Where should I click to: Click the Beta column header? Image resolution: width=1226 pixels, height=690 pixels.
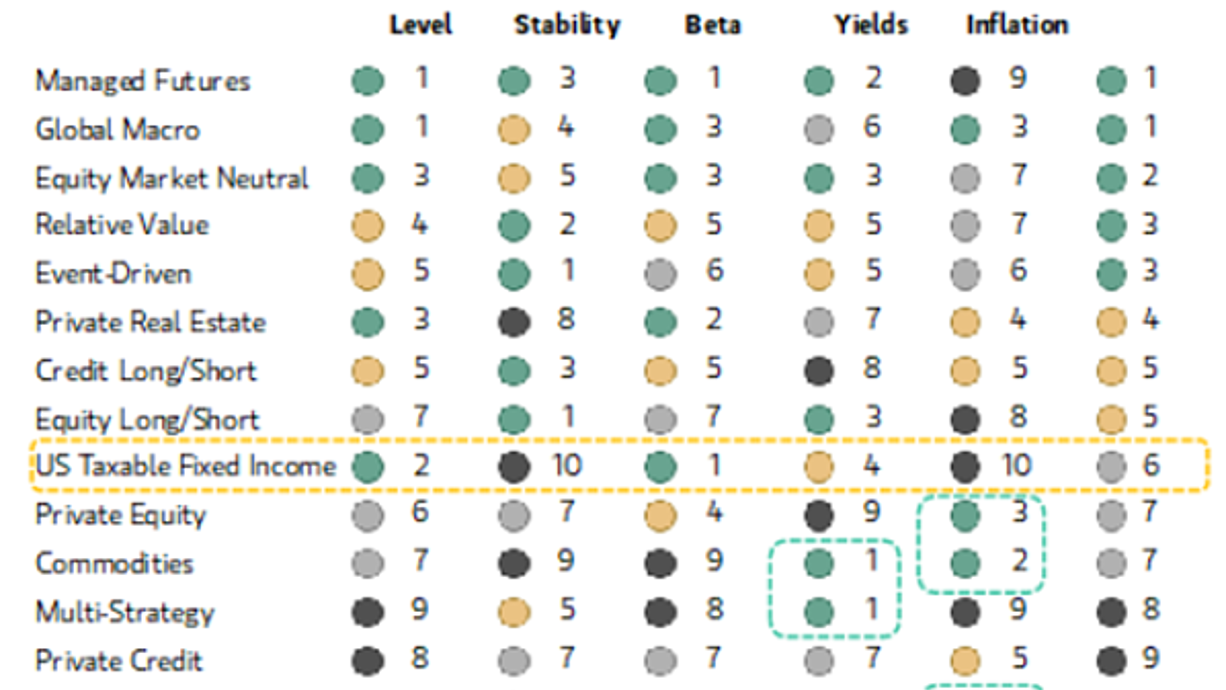pos(713,24)
